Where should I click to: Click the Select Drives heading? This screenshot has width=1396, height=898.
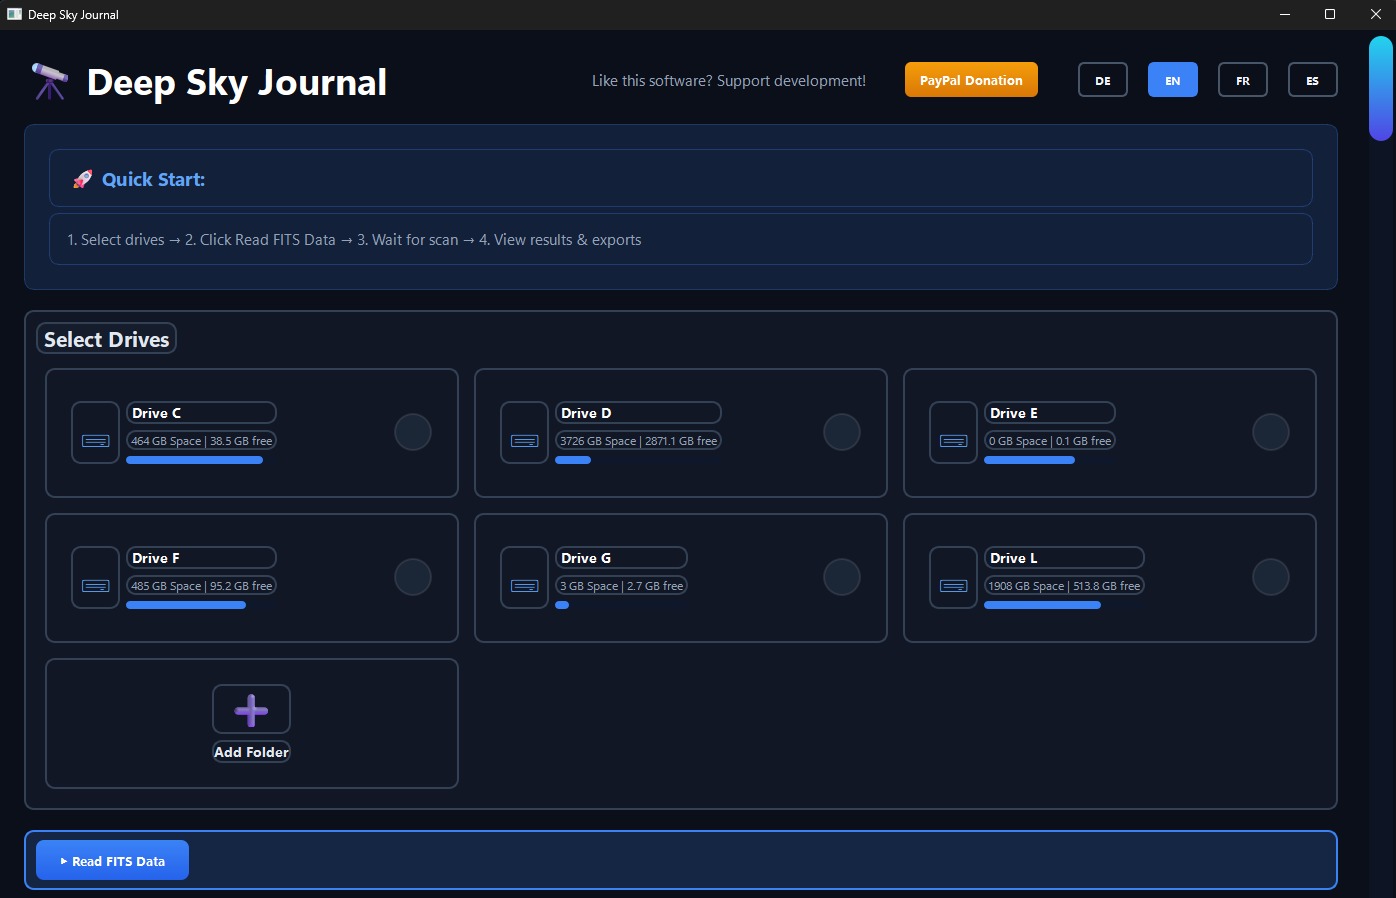tap(106, 339)
